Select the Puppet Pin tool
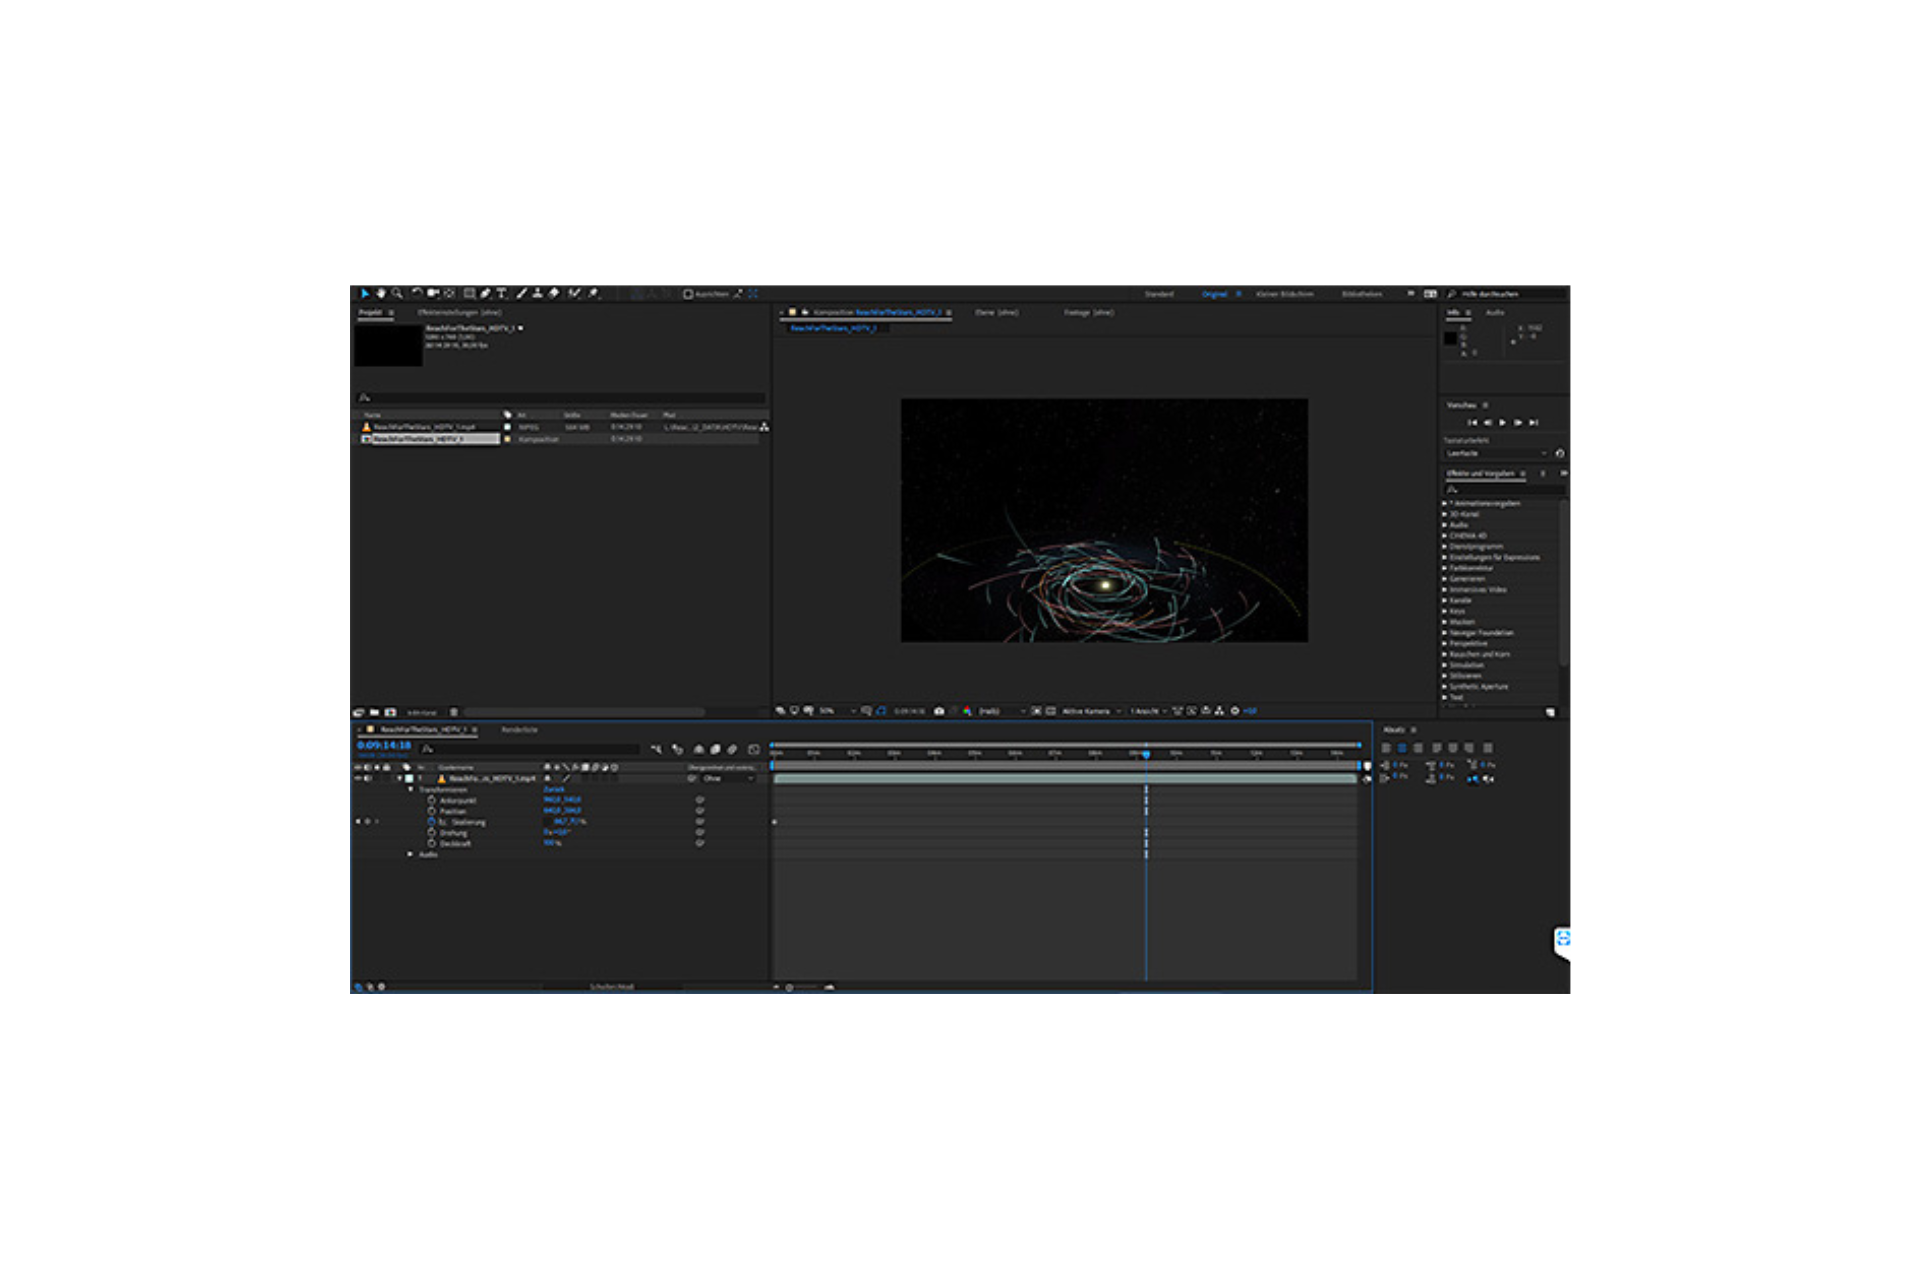The height and width of the screenshot is (1280, 1920). tap(593, 294)
